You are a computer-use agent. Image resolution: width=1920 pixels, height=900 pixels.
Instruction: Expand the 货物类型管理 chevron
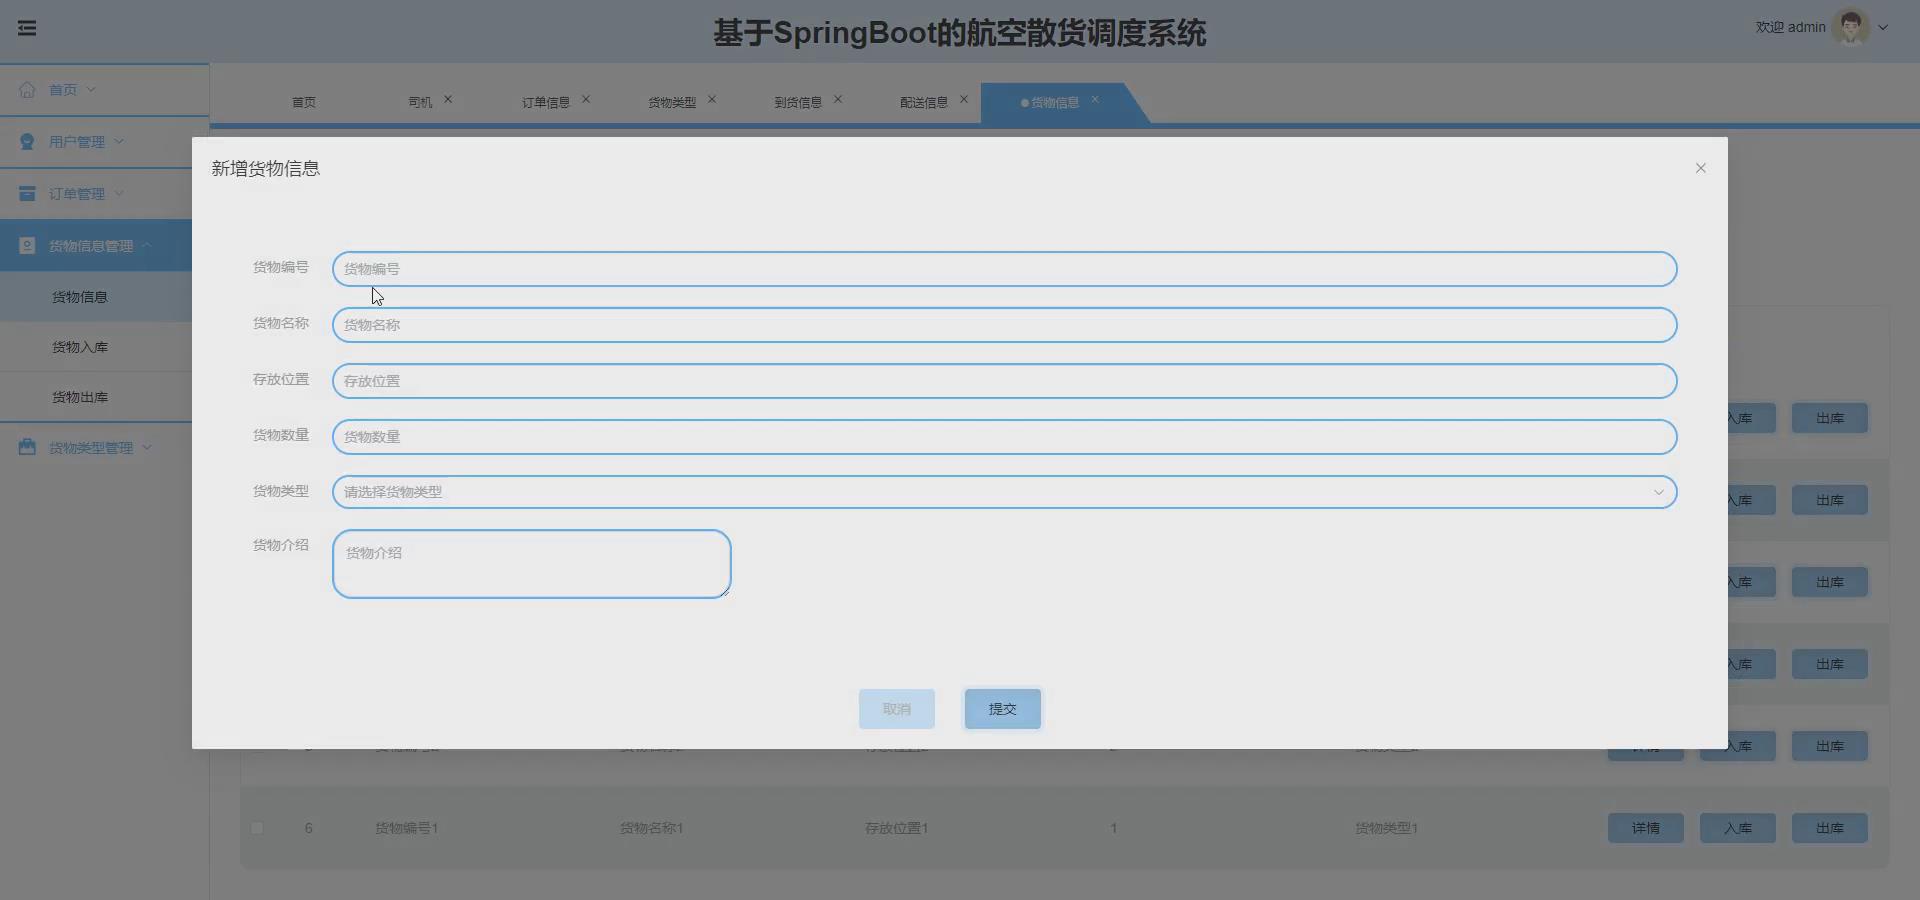pyautogui.click(x=147, y=448)
